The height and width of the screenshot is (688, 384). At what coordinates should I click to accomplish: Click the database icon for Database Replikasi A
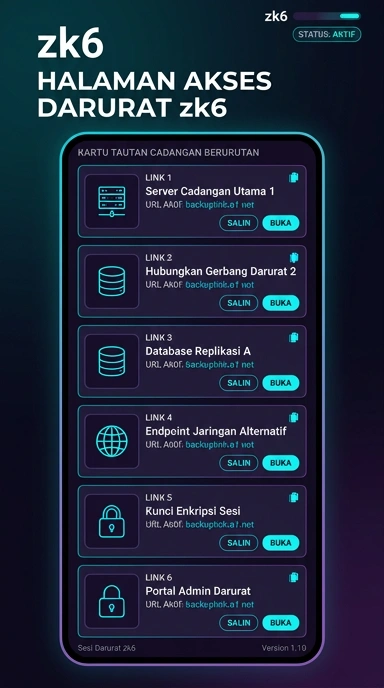click(111, 361)
